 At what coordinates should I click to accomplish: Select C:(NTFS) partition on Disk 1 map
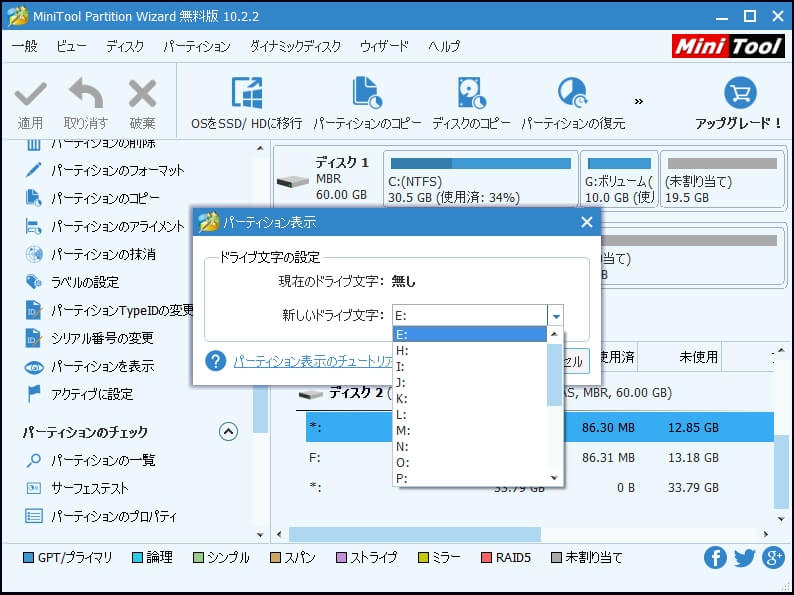pos(481,178)
